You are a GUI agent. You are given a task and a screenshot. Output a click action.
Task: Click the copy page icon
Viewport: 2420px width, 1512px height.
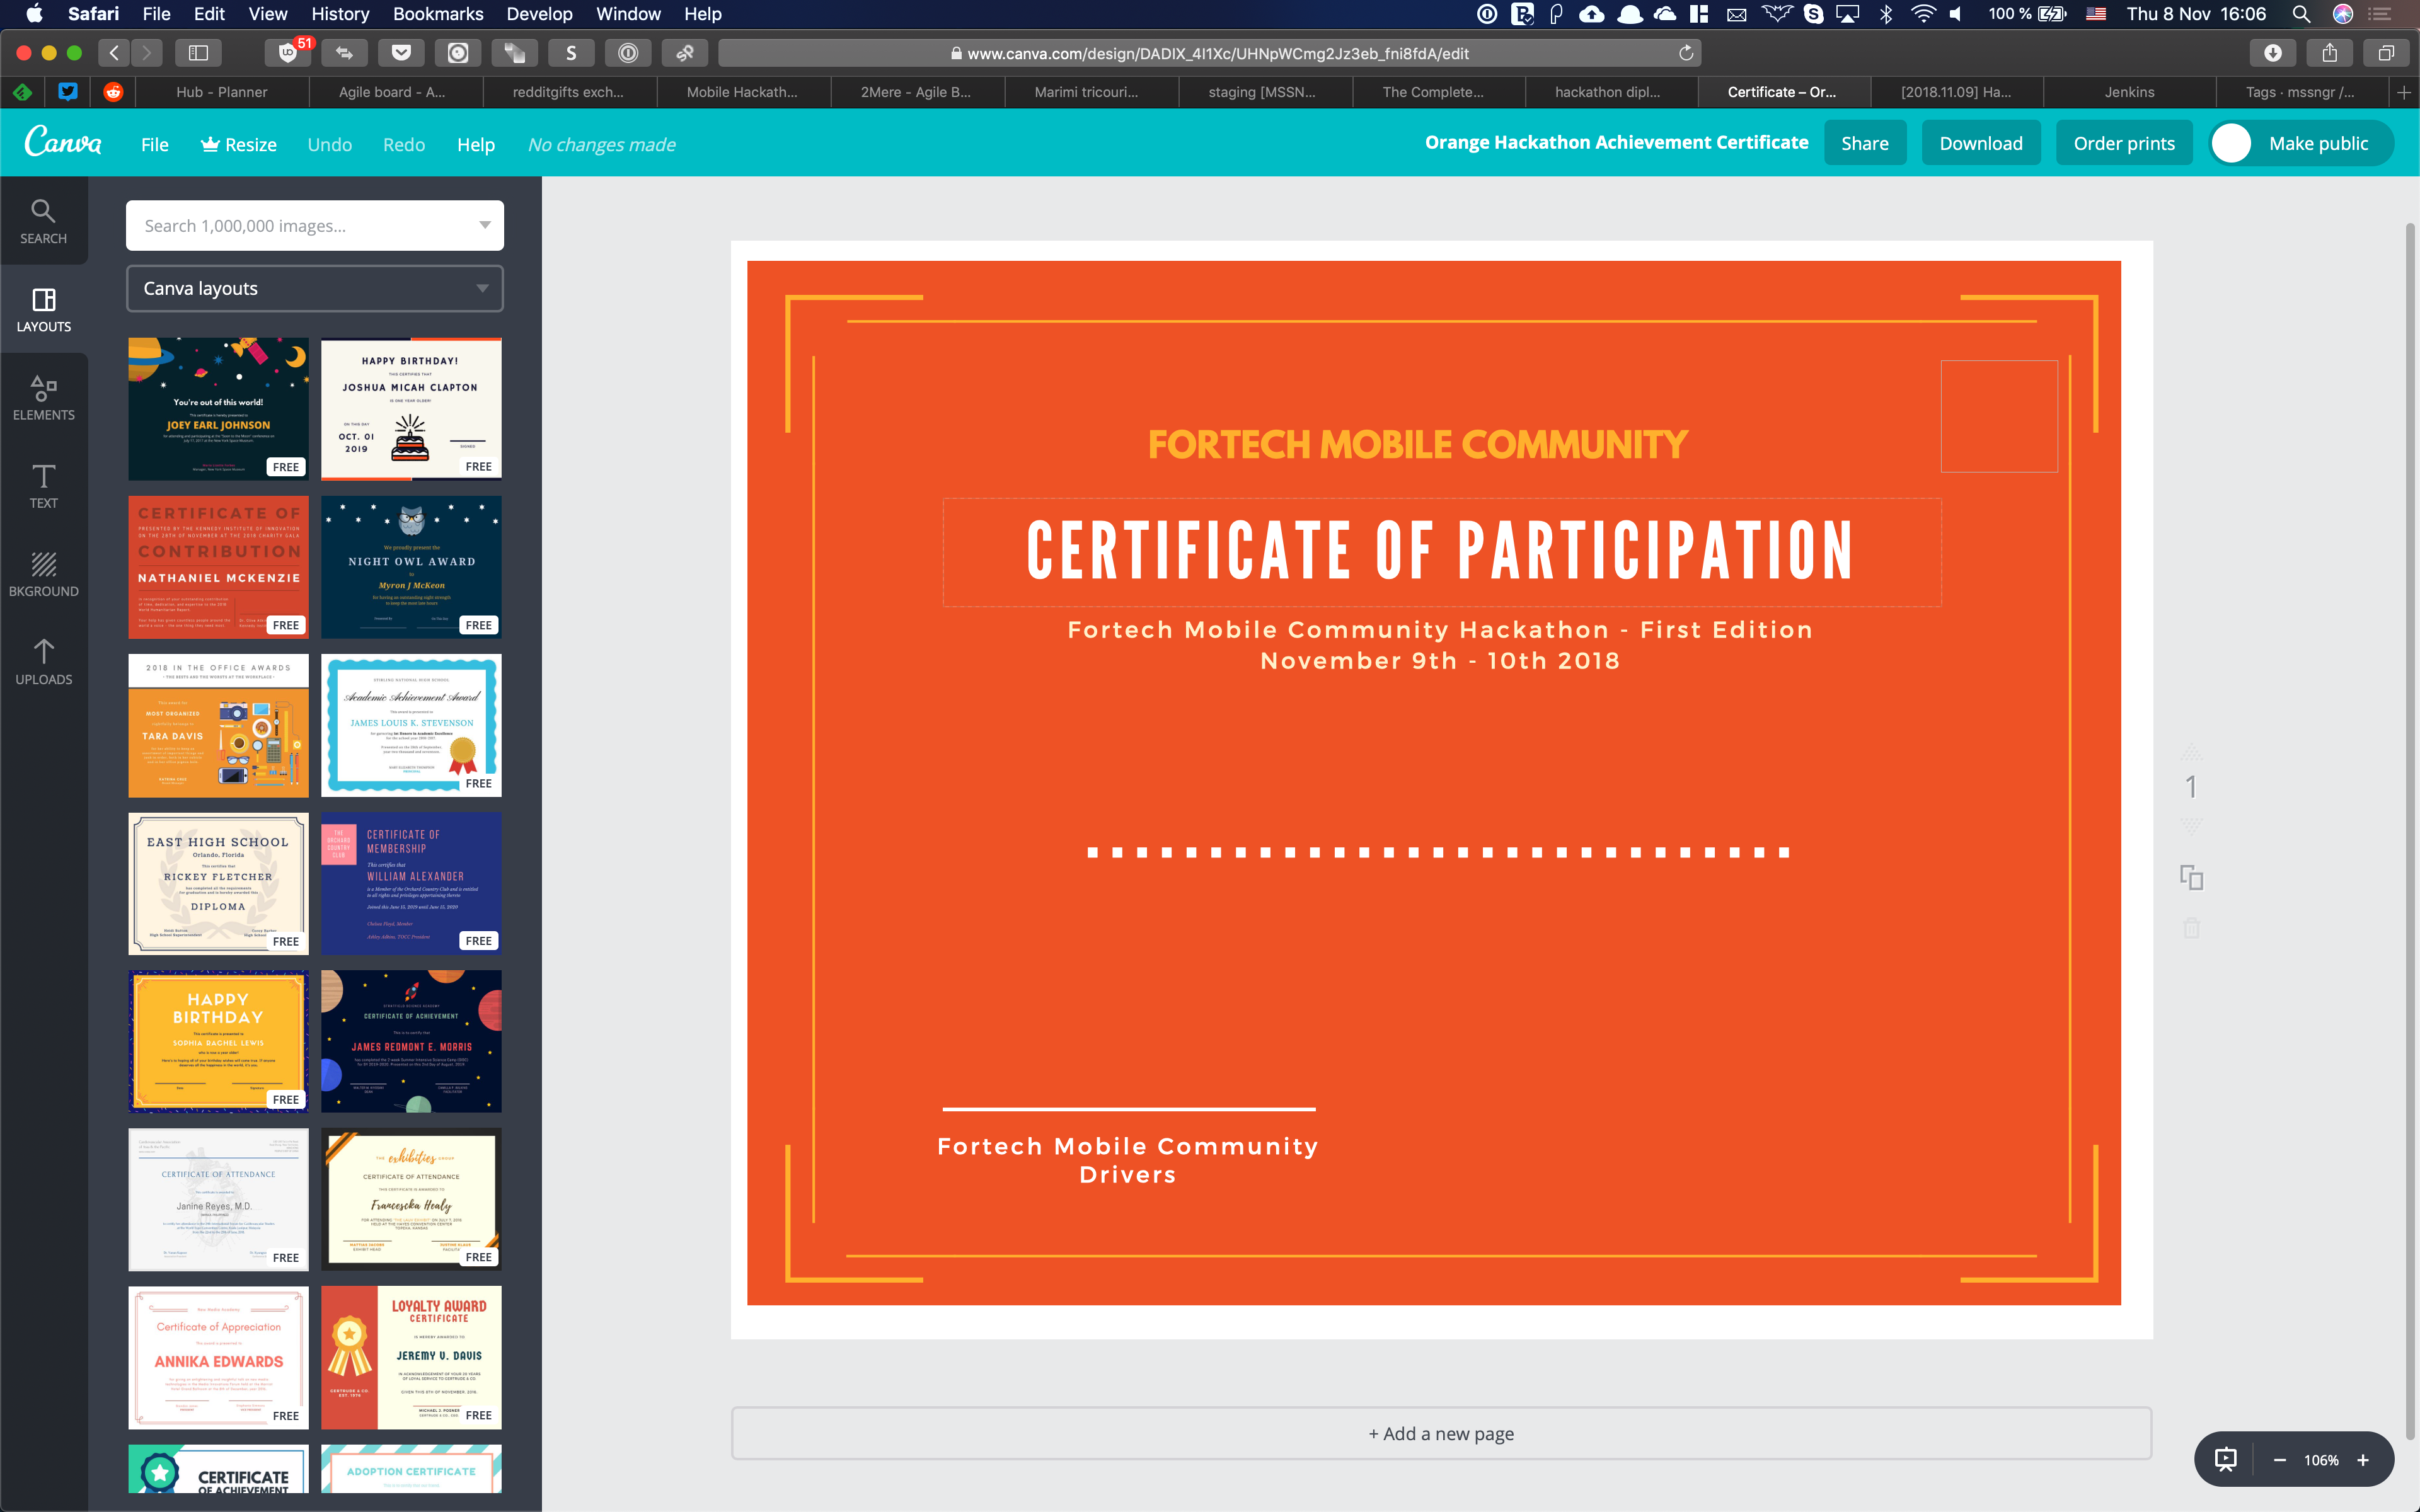click(2191, 877)
